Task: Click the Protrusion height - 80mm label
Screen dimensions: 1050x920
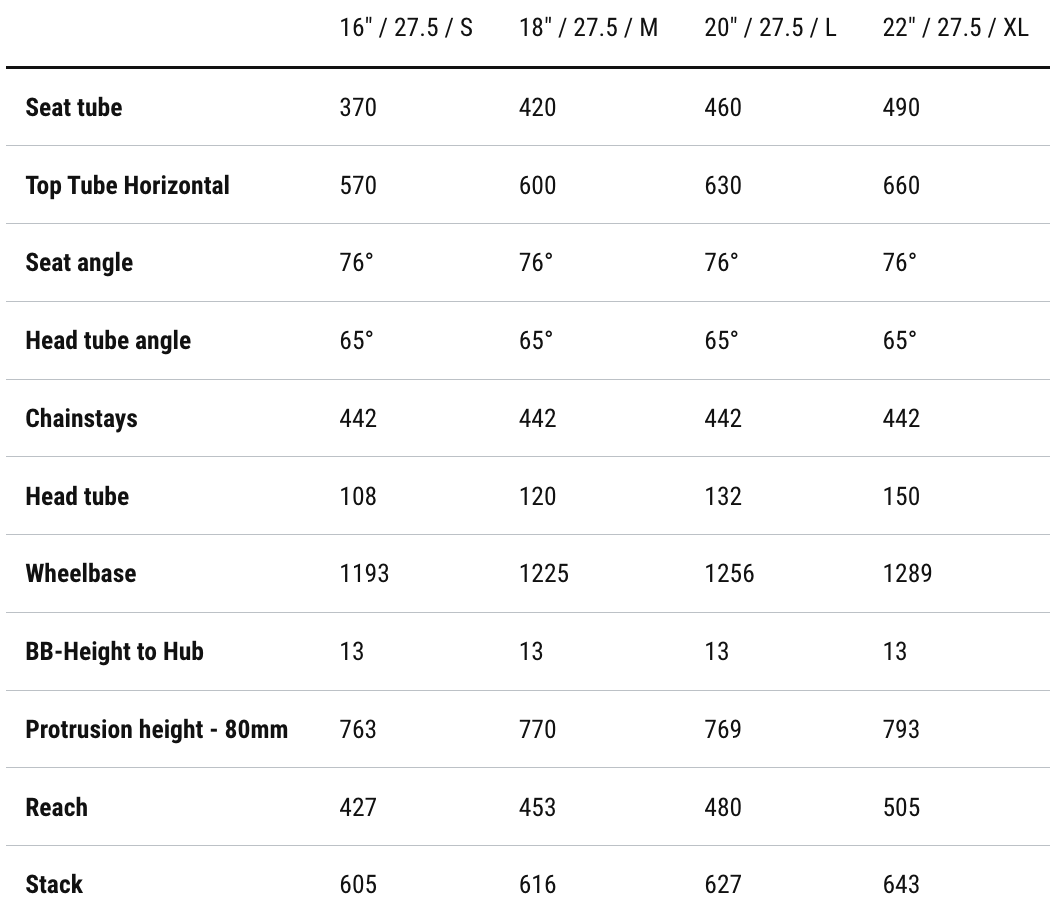Action: [156, 729]
